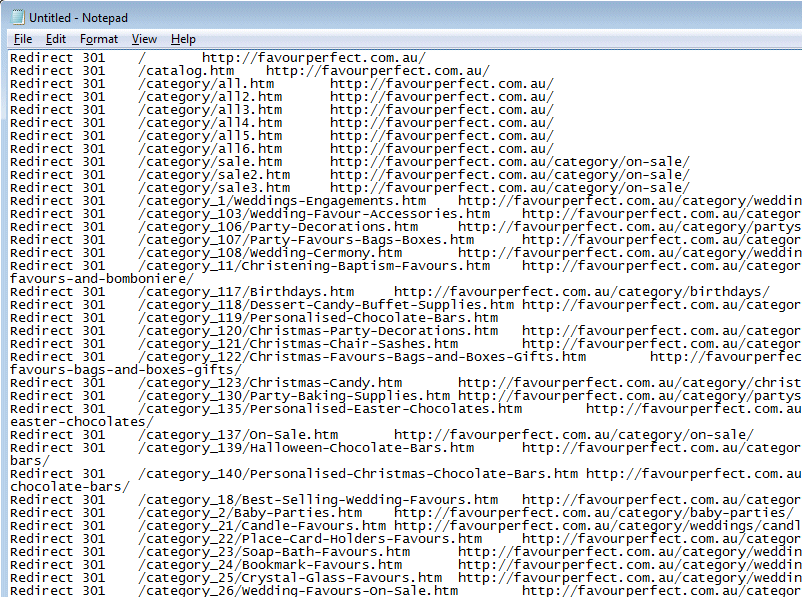Click /category/all3.htm path

pyautogui.click(x=210, y=110)
